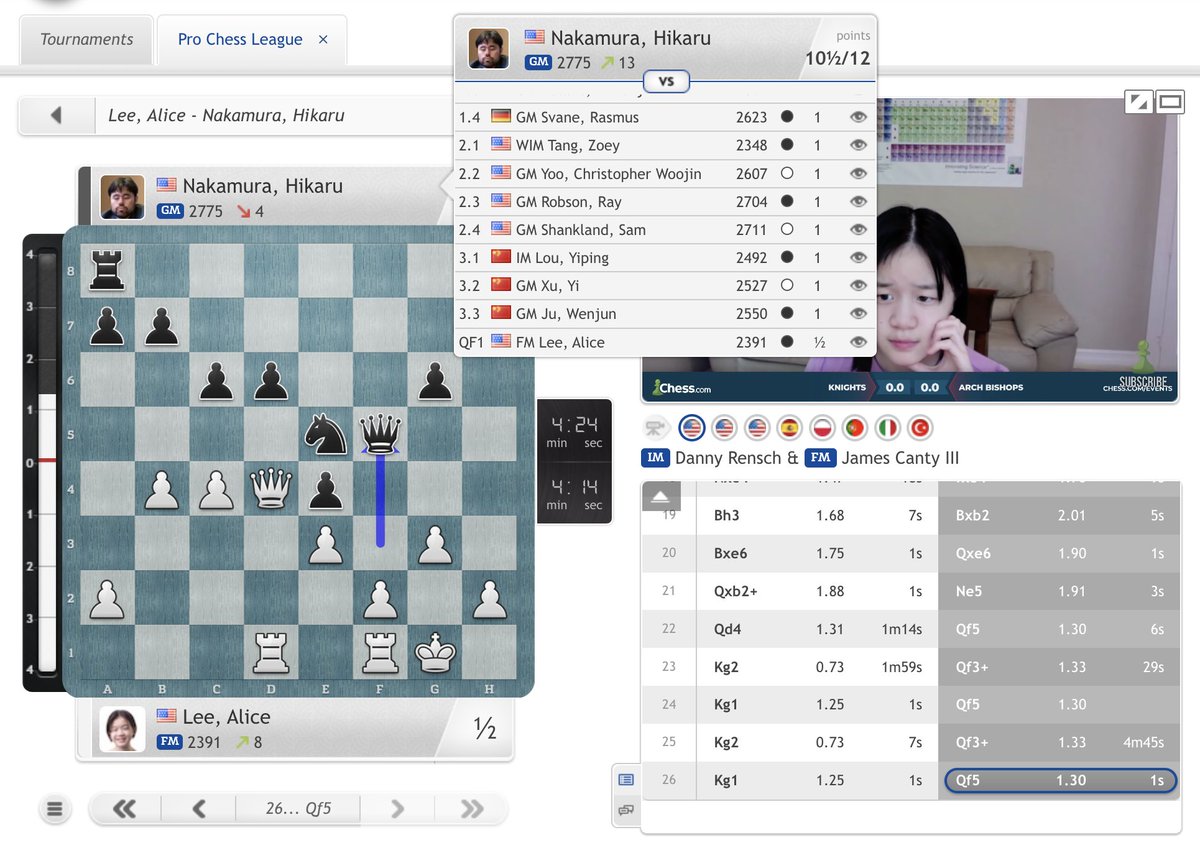Viewport: 1200px width, 858px height.
Task: Toggle eye icon beside GM Yoo, Christopher Woojin
Action: (857, 173)
